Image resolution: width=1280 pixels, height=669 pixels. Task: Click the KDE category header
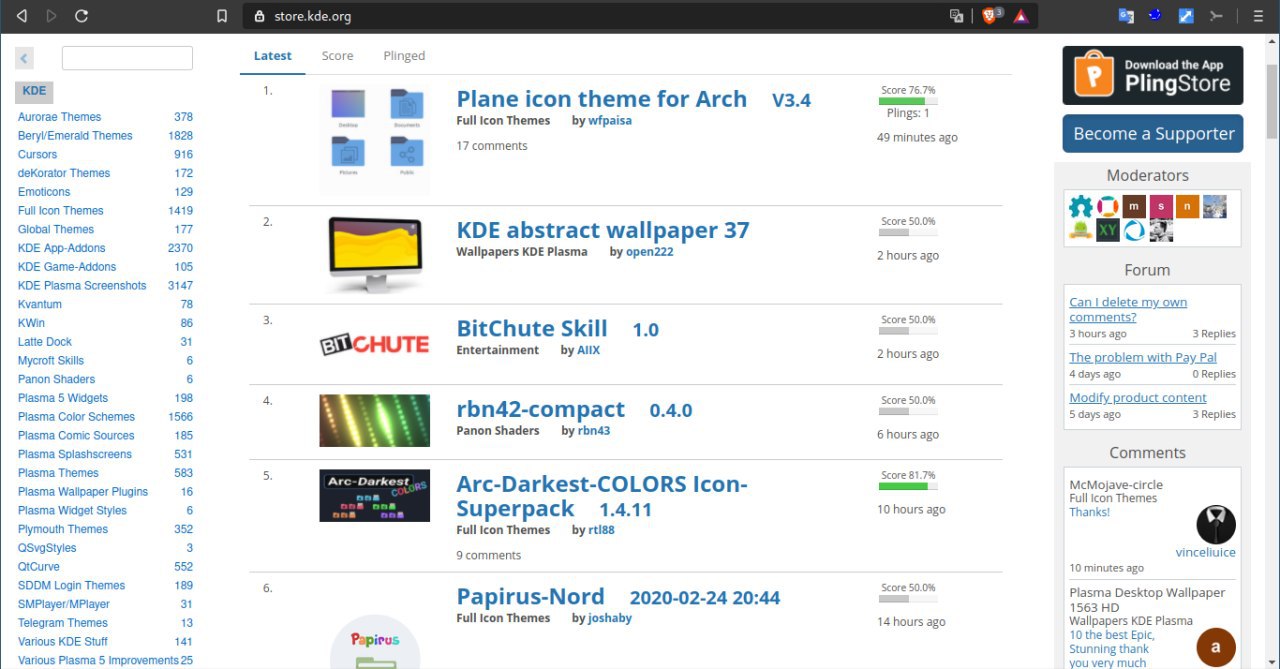point(34,91)
